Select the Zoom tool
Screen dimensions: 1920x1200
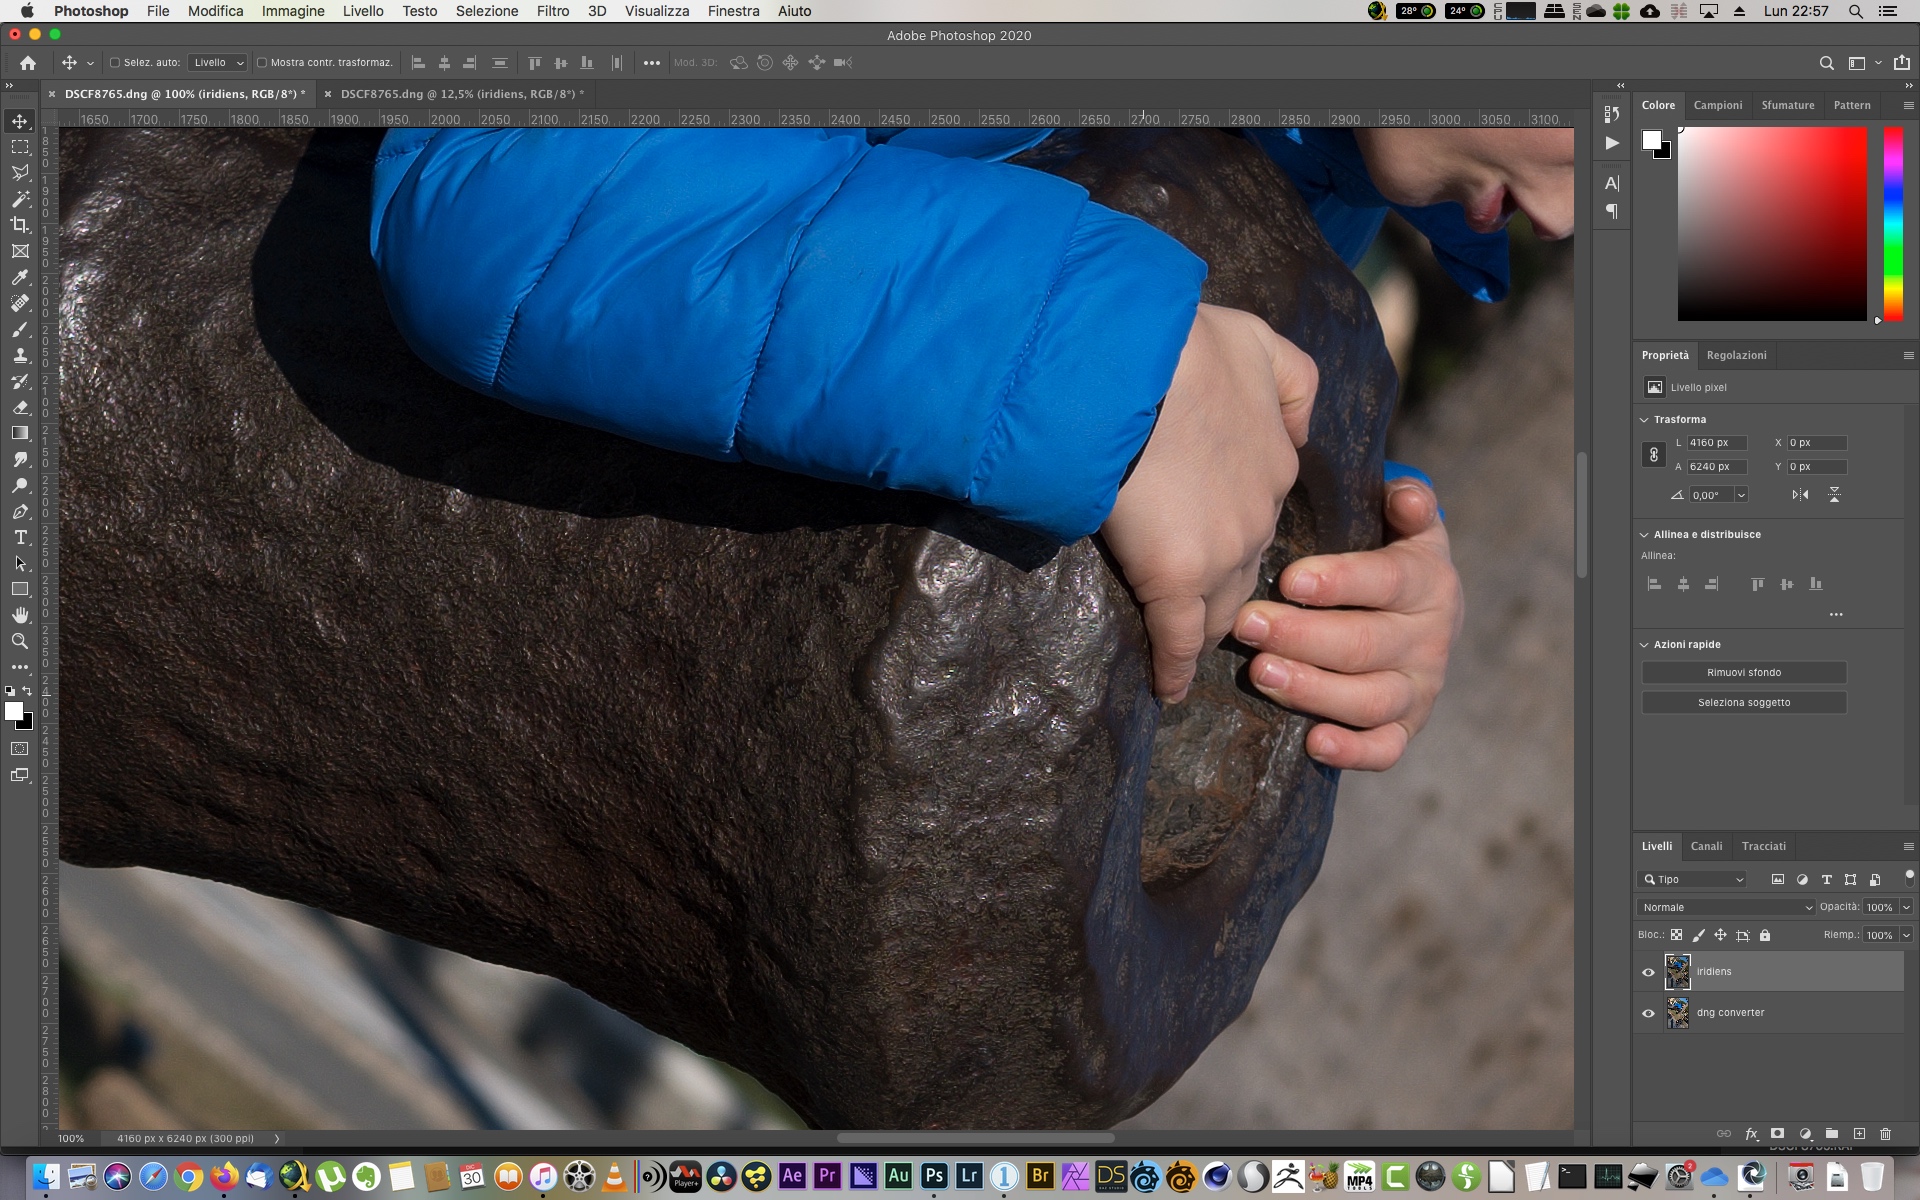(20, 641)
